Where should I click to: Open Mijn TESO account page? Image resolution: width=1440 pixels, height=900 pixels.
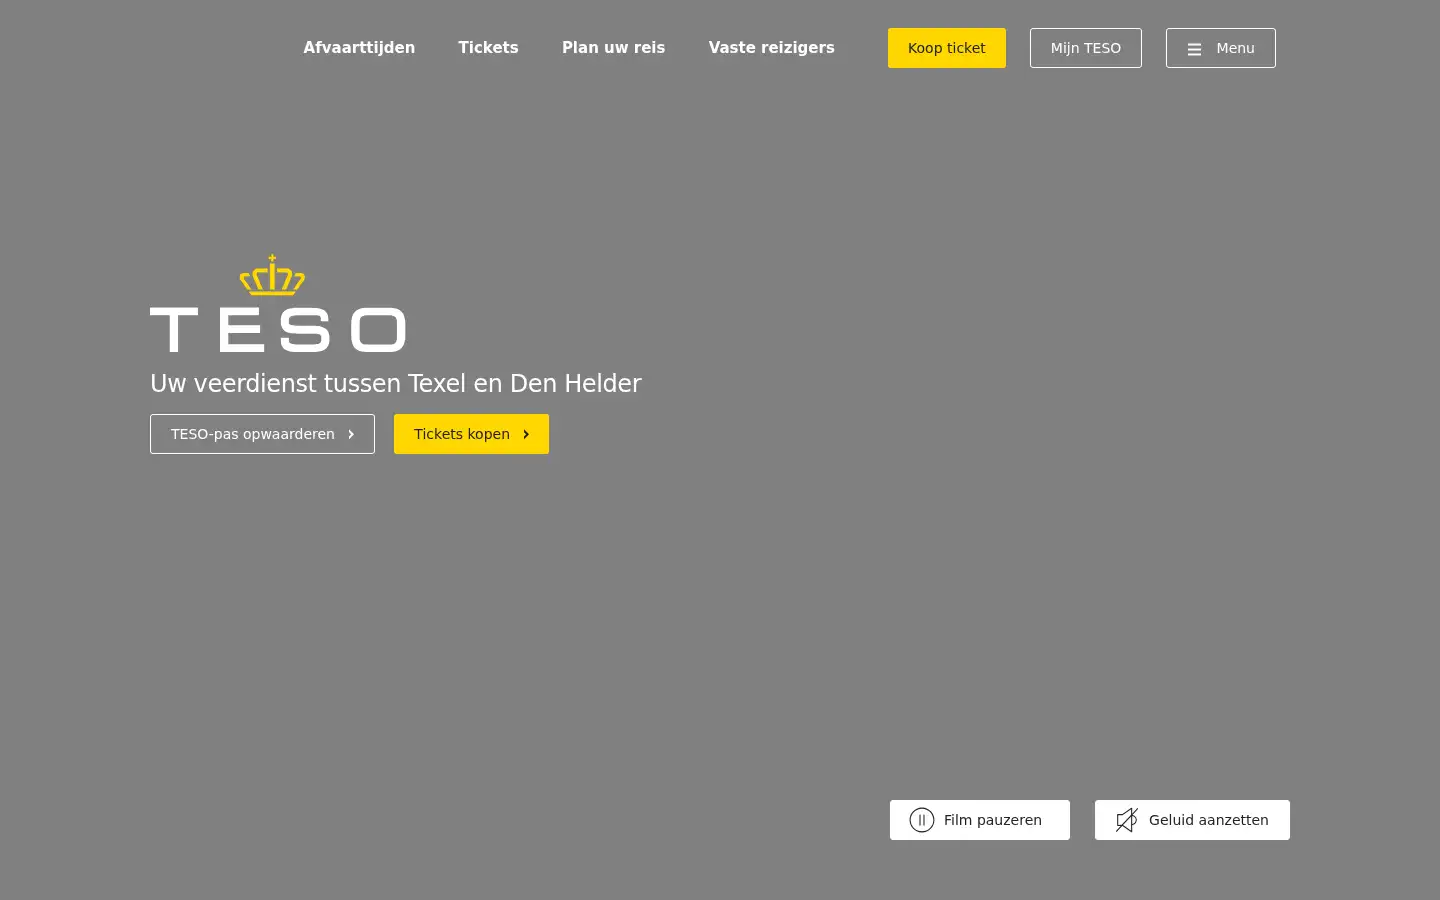click(x=1085, y=48)
